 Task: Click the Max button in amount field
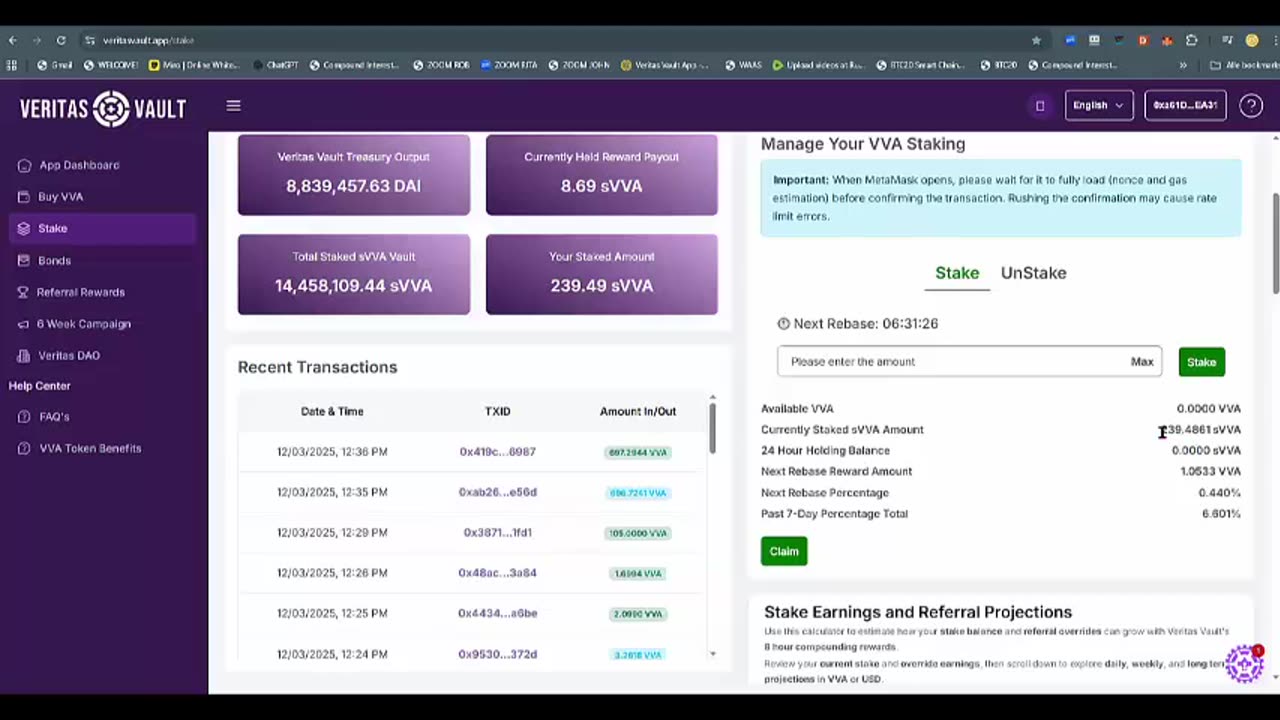click(x=1142, y=362)
